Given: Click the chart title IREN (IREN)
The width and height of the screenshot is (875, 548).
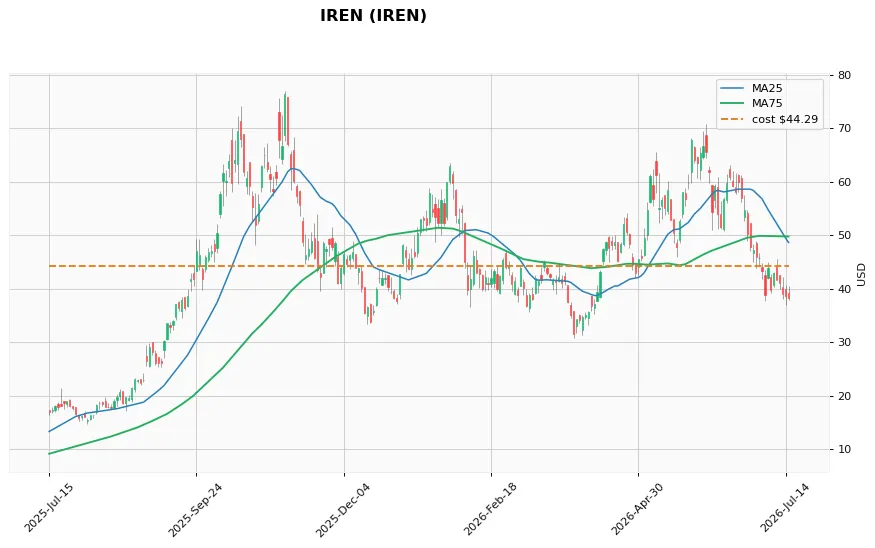Looking at the screenshot, I should tap(373, 16).
